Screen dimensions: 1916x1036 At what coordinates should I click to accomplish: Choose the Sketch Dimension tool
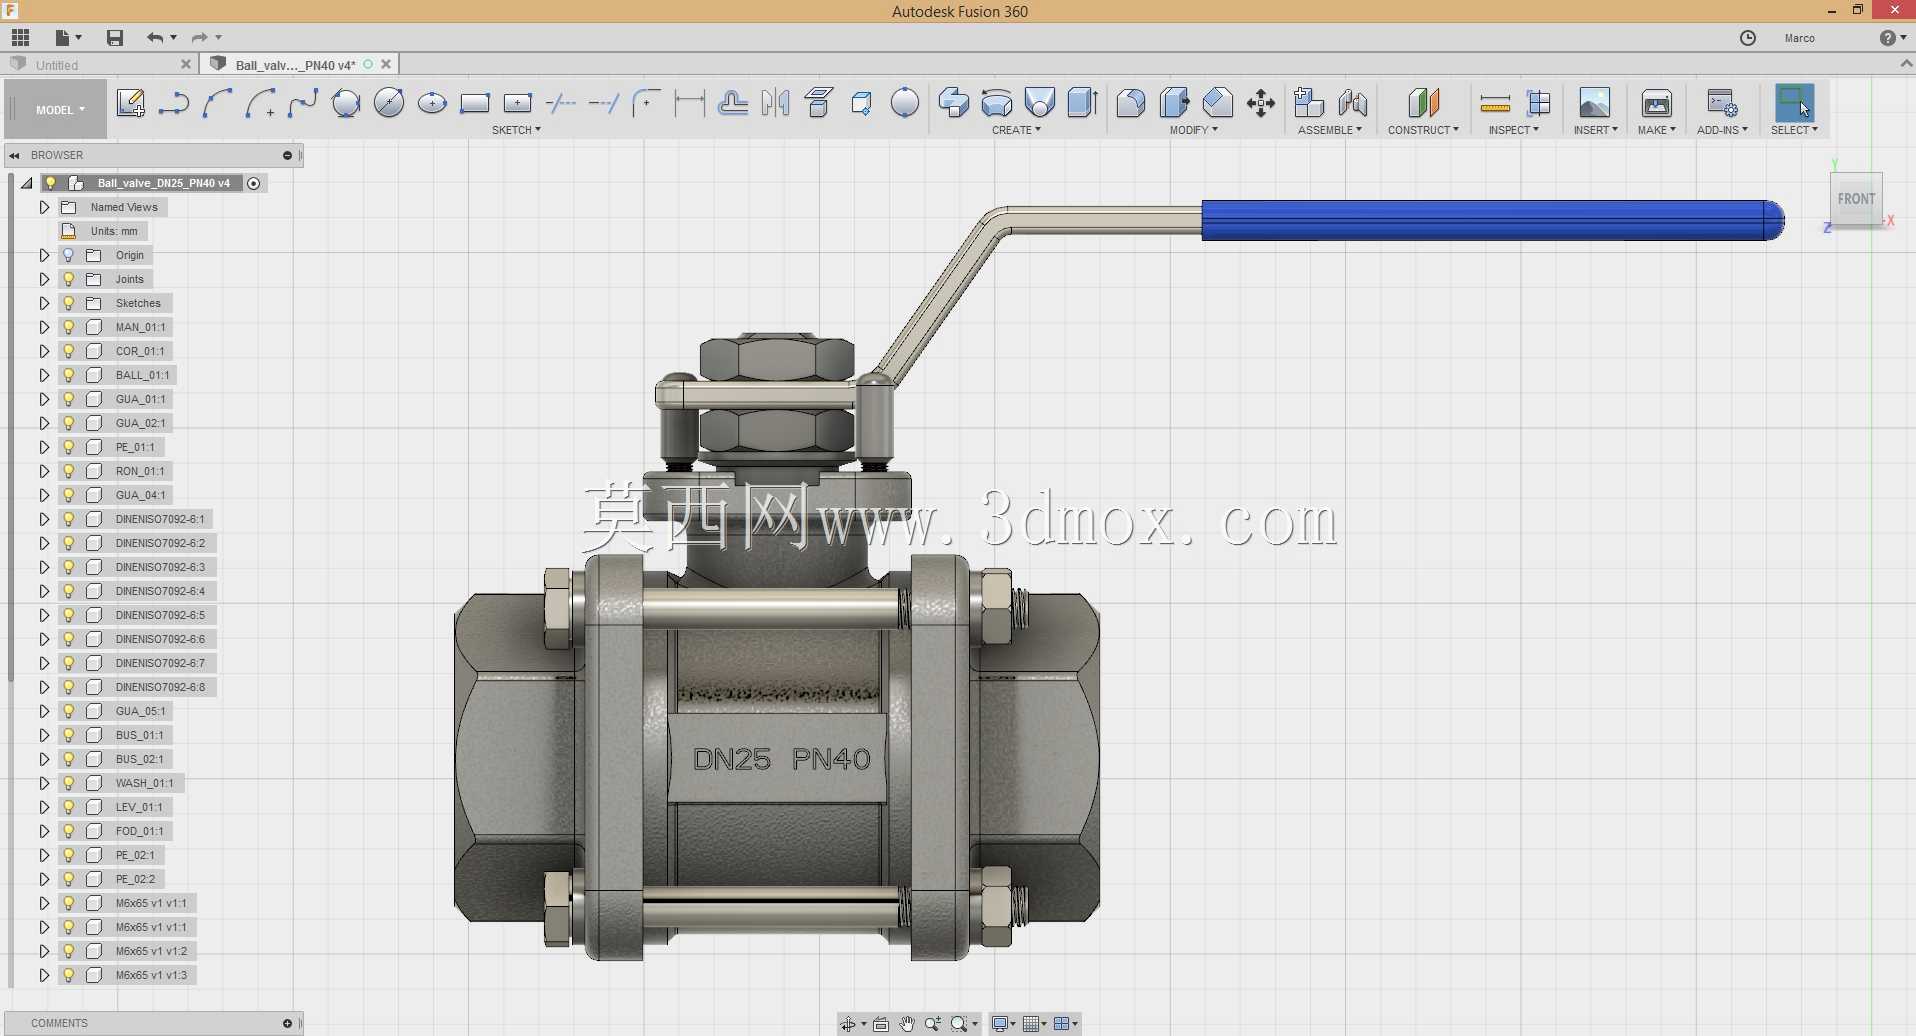(x=690, y=103)
